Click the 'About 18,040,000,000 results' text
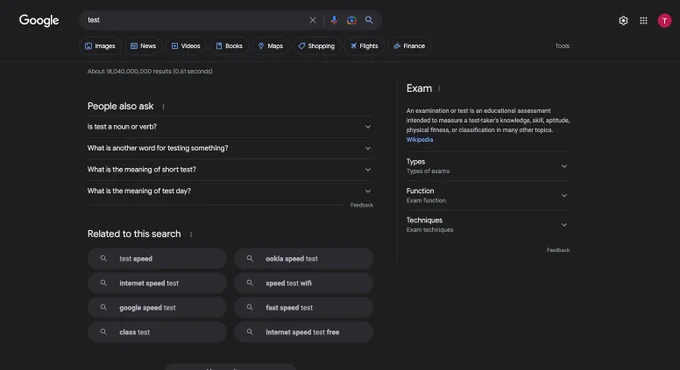The height and width of the screenshot is (370, 680). click(150, 72)
